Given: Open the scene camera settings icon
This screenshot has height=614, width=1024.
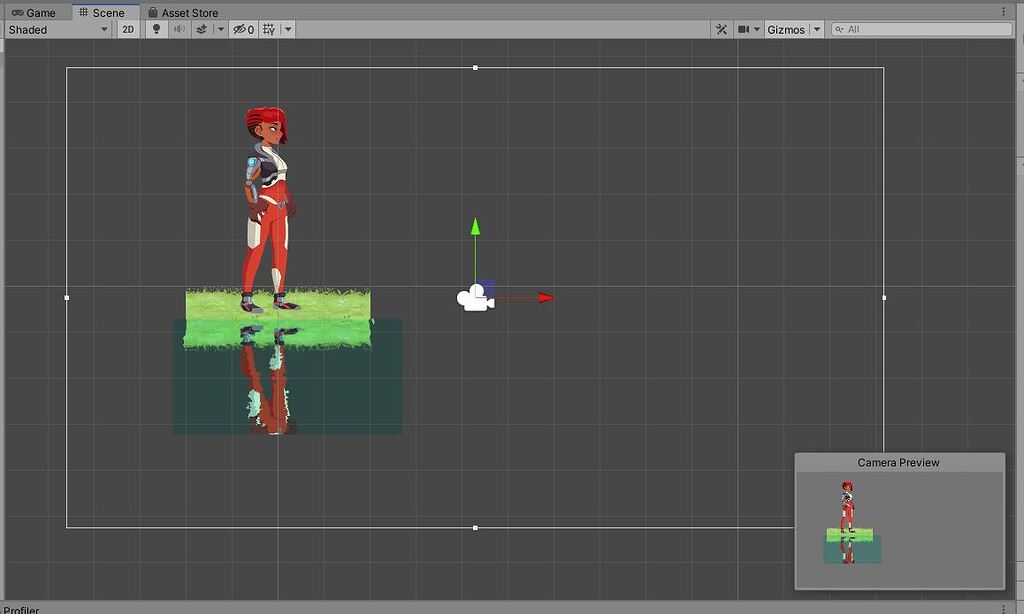Looking at the screenshot, I should point(744,29).
